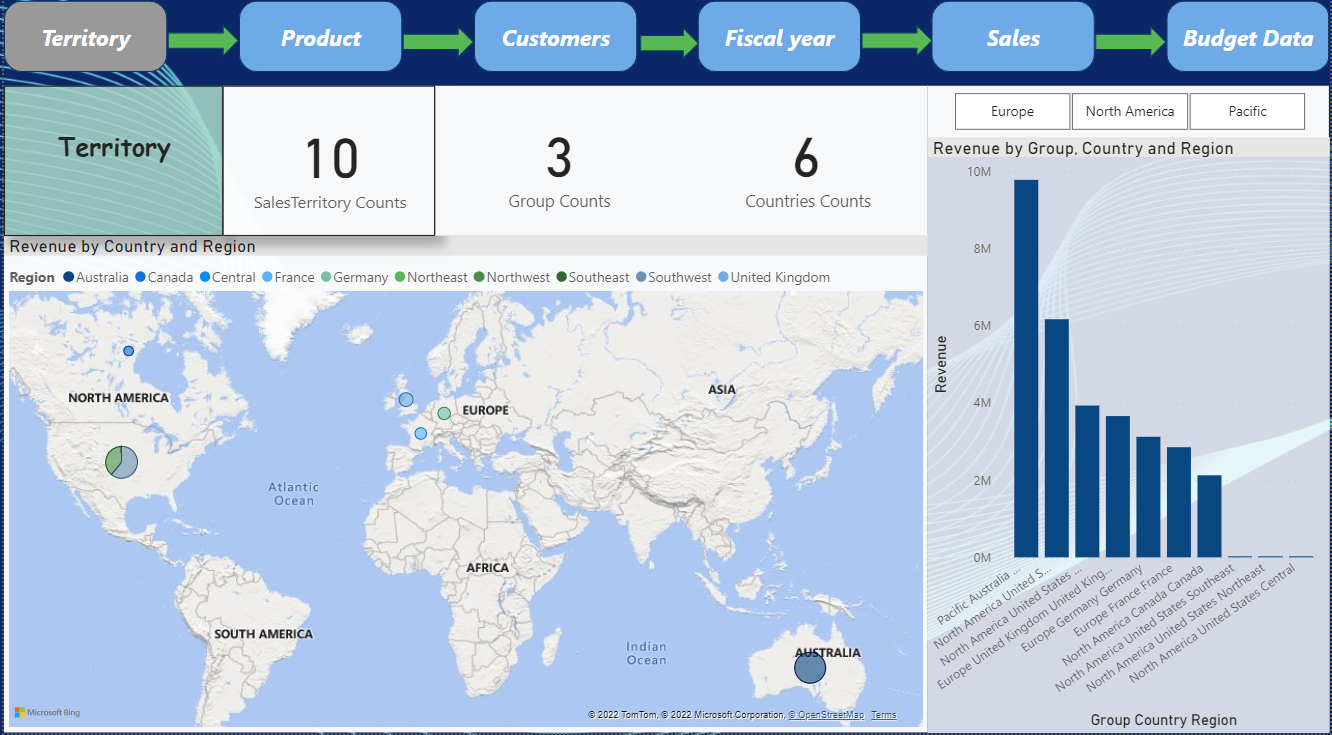This screenshot has height=735, width=1332.
Task: Toggle the France legend item
Action: (x=289, y=277)
